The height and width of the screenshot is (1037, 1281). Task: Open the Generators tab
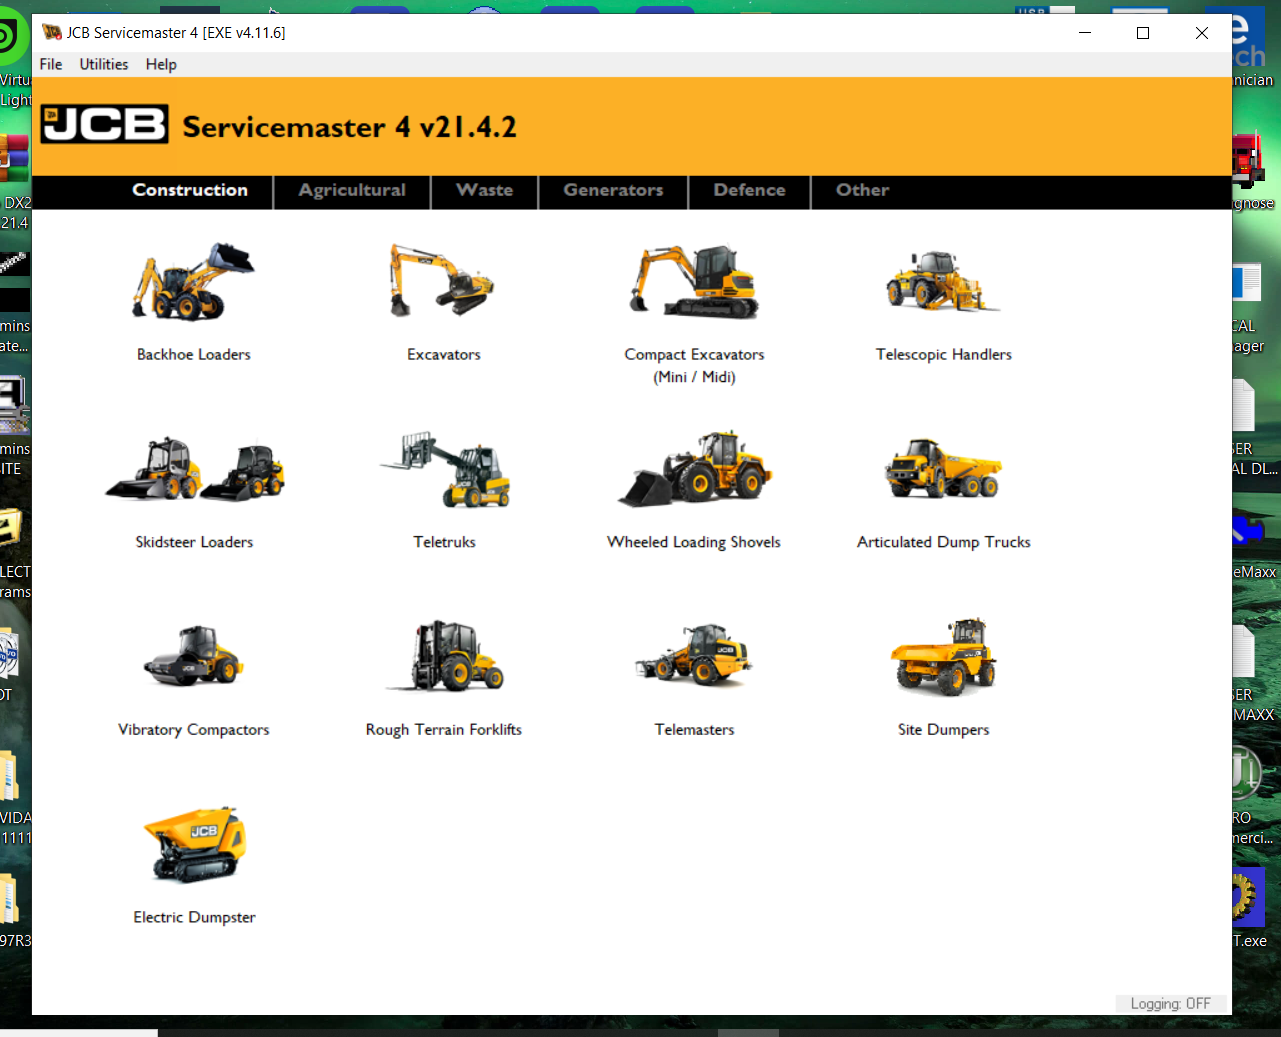[x=613, y=190]
